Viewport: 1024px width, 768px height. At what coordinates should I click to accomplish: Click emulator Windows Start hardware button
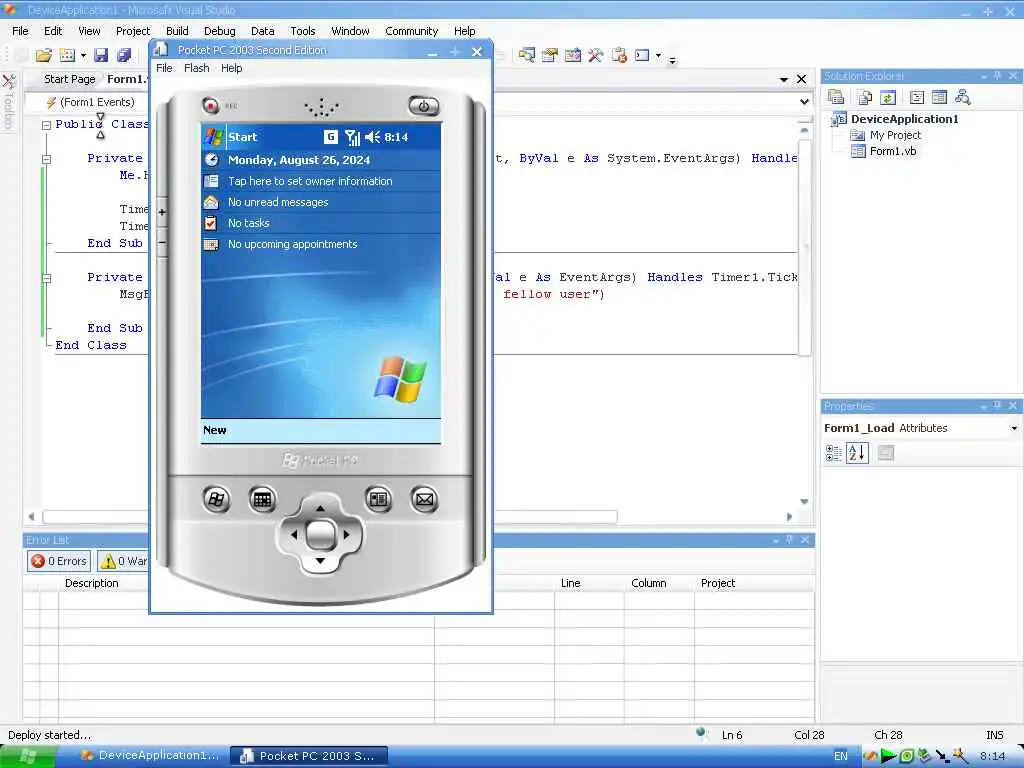tap(216, 500)
